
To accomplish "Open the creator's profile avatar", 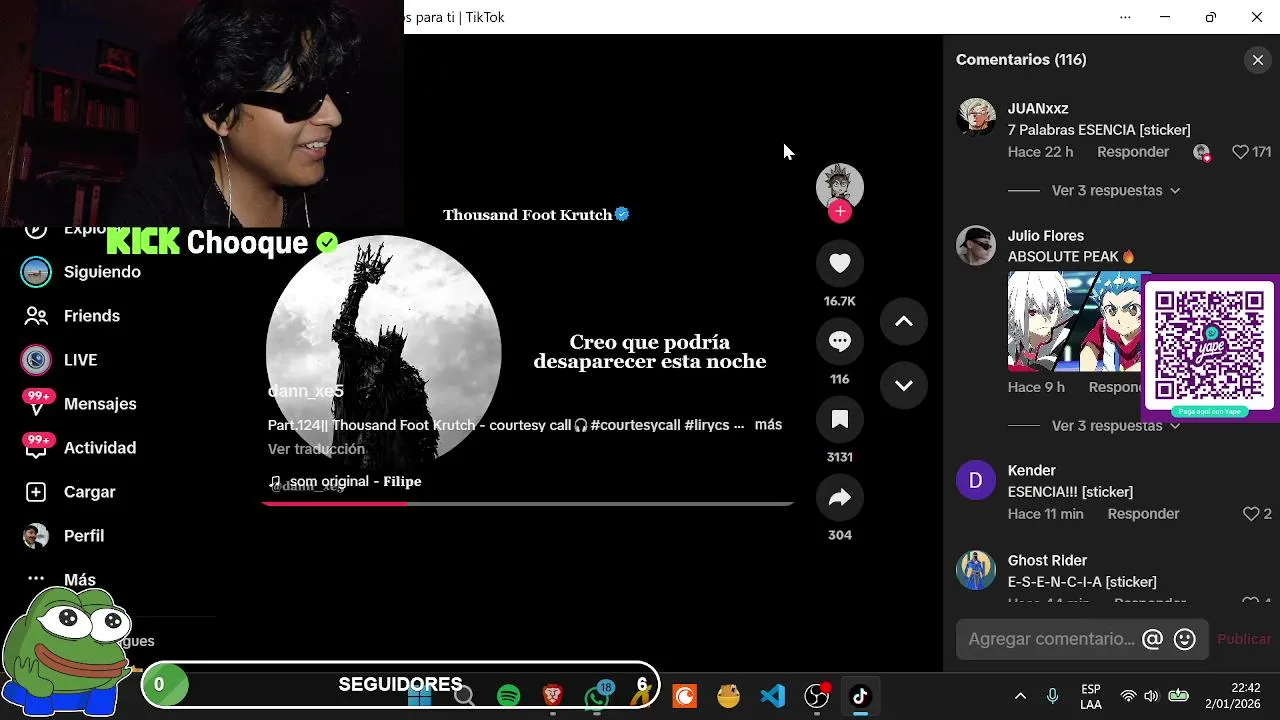I will (x=839, y=186).
